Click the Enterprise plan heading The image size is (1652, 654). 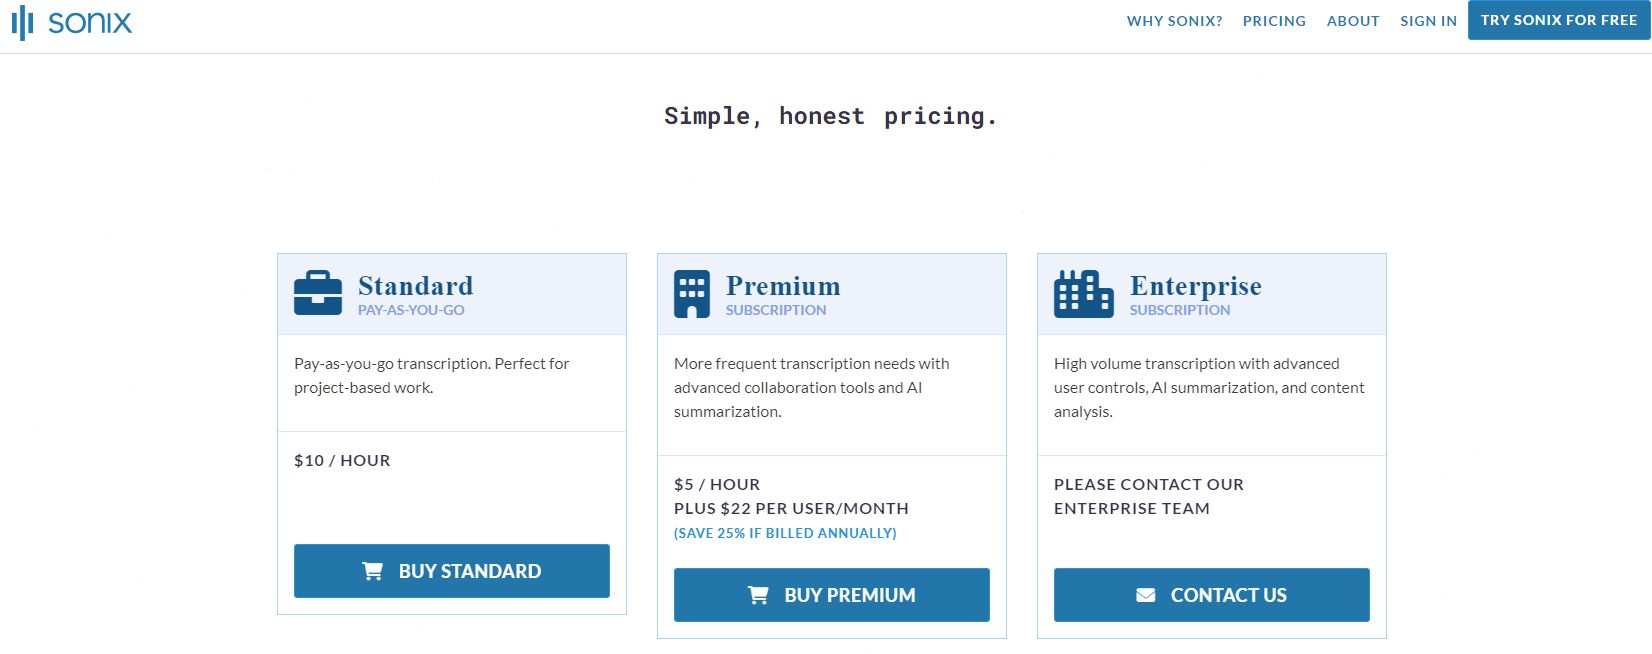point(1195,286)
